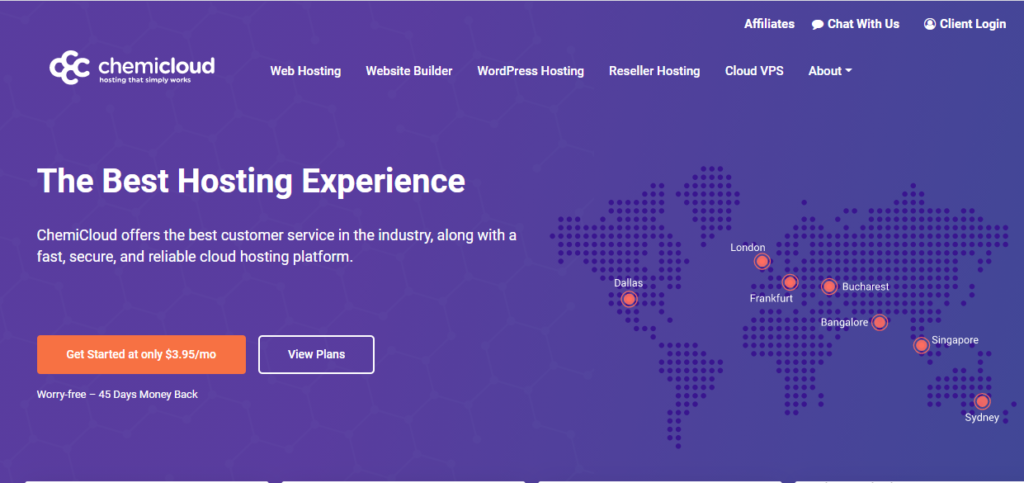
Task: Click the ChemiCloud description paragraph
Action: [277, 245]
